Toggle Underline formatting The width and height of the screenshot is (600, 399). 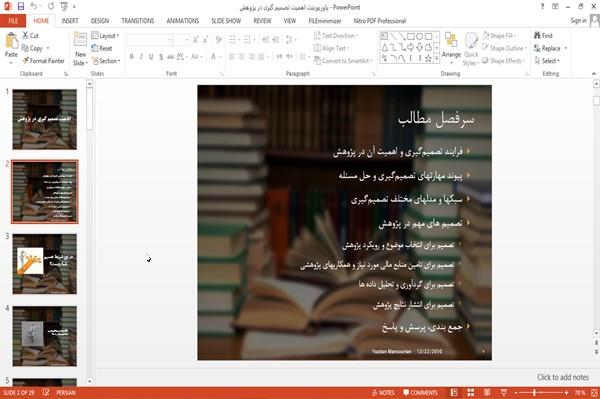coord(151,57)
